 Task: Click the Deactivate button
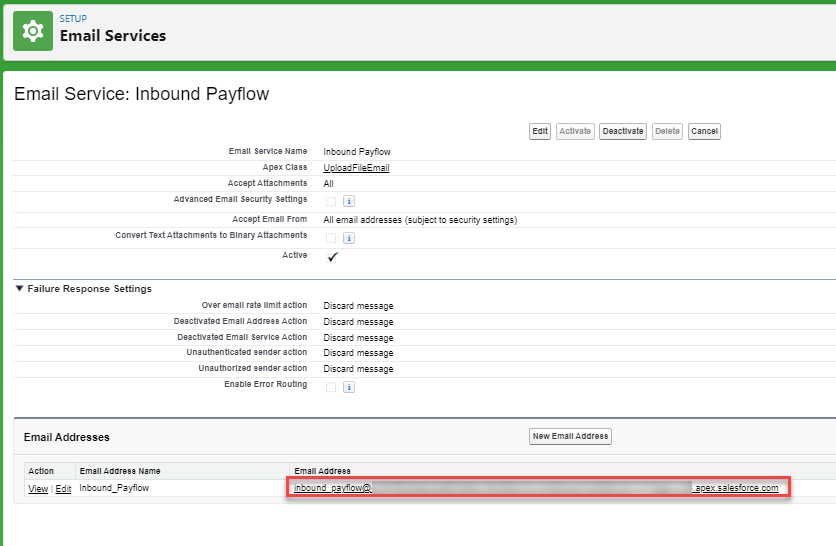622,131
